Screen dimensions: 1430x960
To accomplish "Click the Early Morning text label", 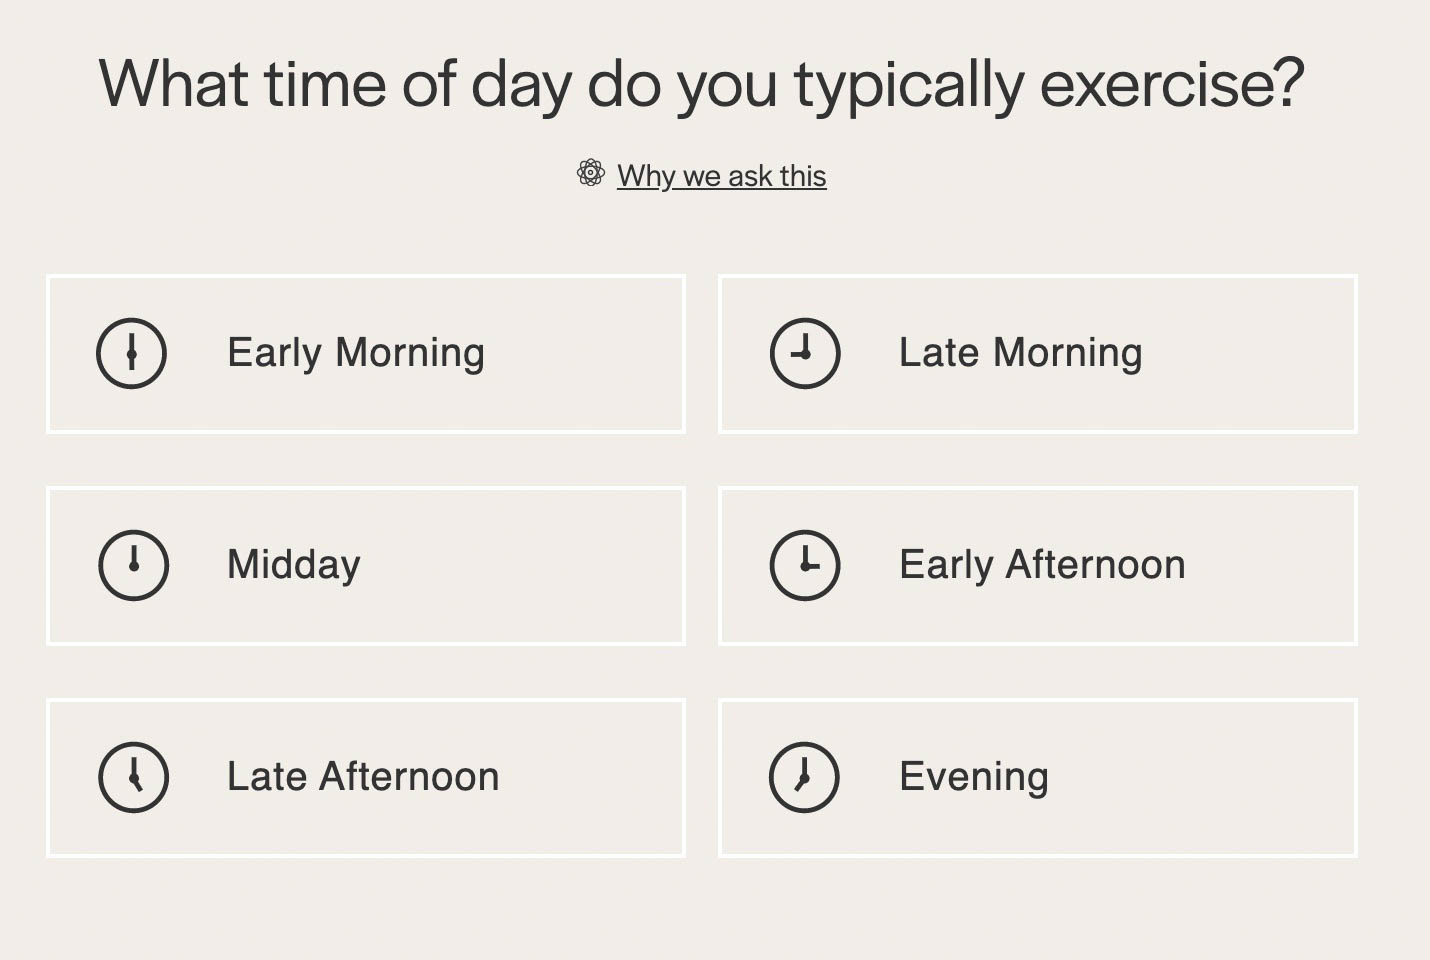I will click(356, 354).
